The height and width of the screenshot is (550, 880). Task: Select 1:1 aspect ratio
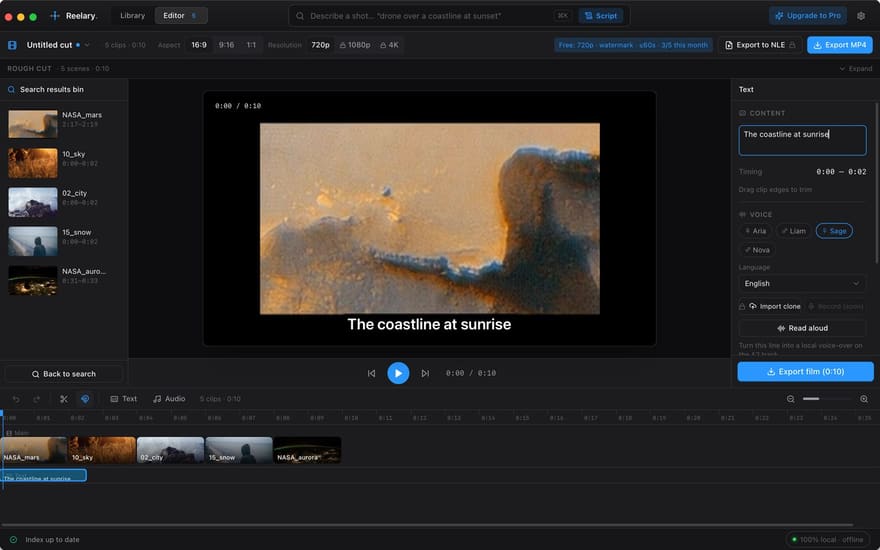coord(251,45)
